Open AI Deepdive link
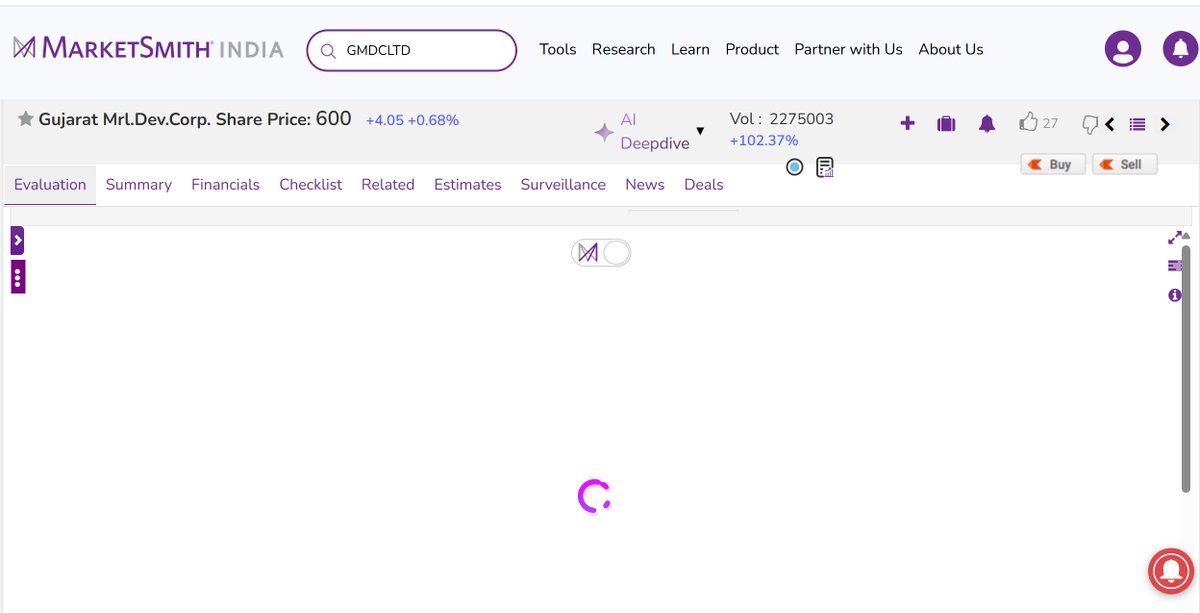Image resolution: width=1200 pixels, height=613 pixels. (655, 132)
